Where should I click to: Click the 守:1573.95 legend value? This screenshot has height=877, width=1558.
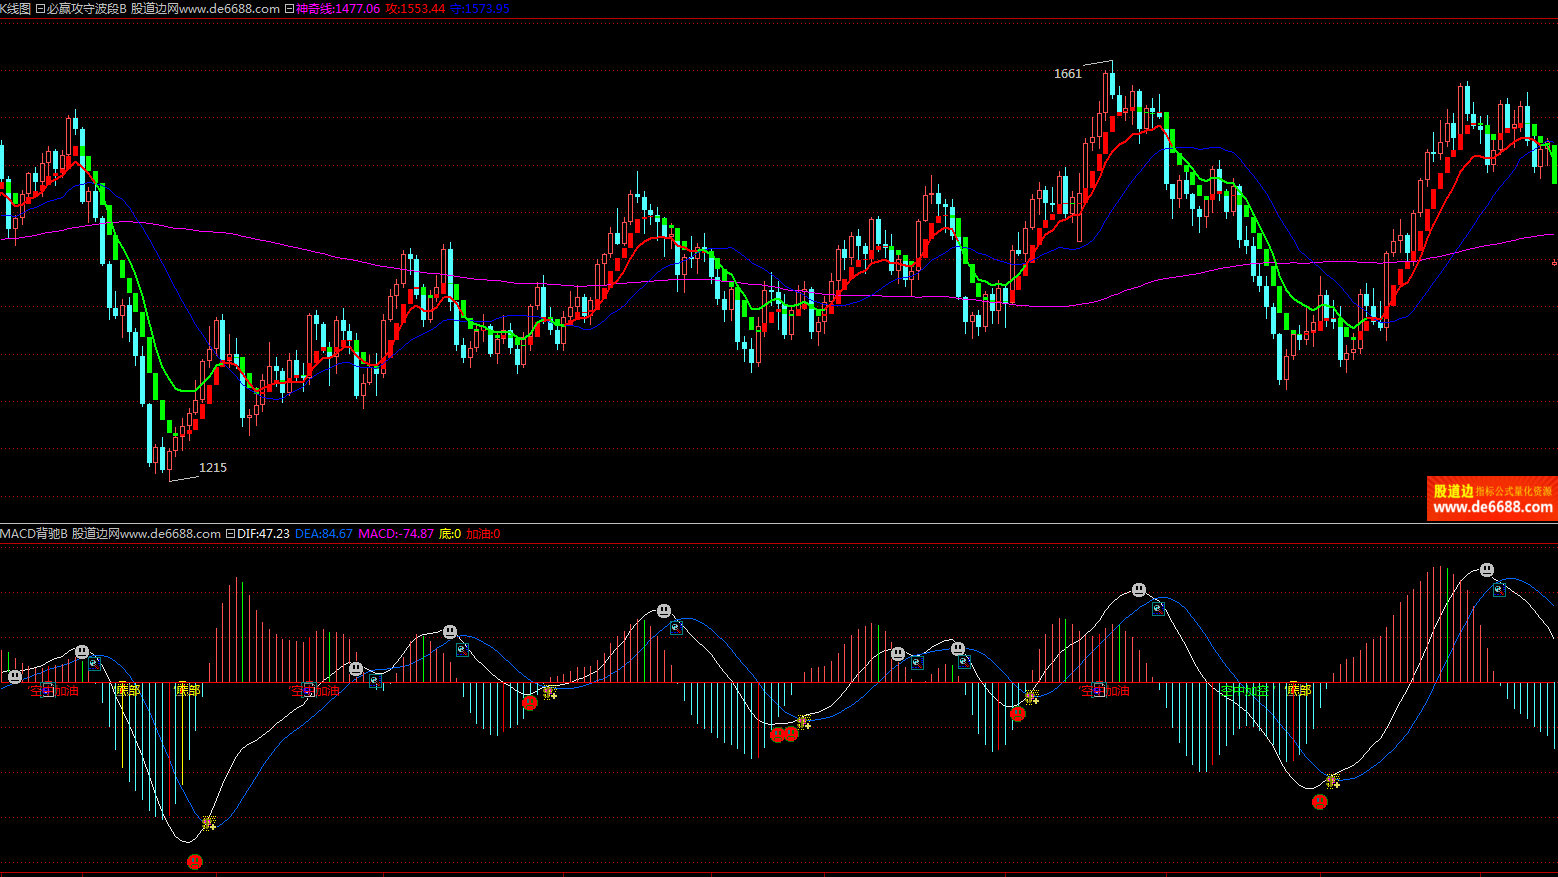point(480,9)
